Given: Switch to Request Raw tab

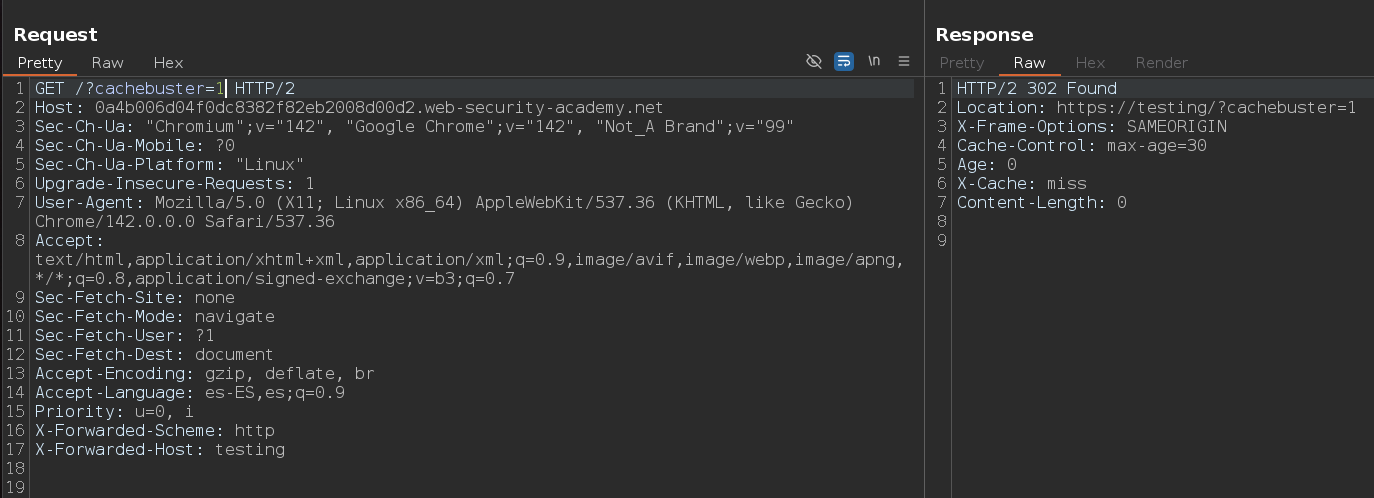Looking at the screenshot, I should [x=108, y=62].
